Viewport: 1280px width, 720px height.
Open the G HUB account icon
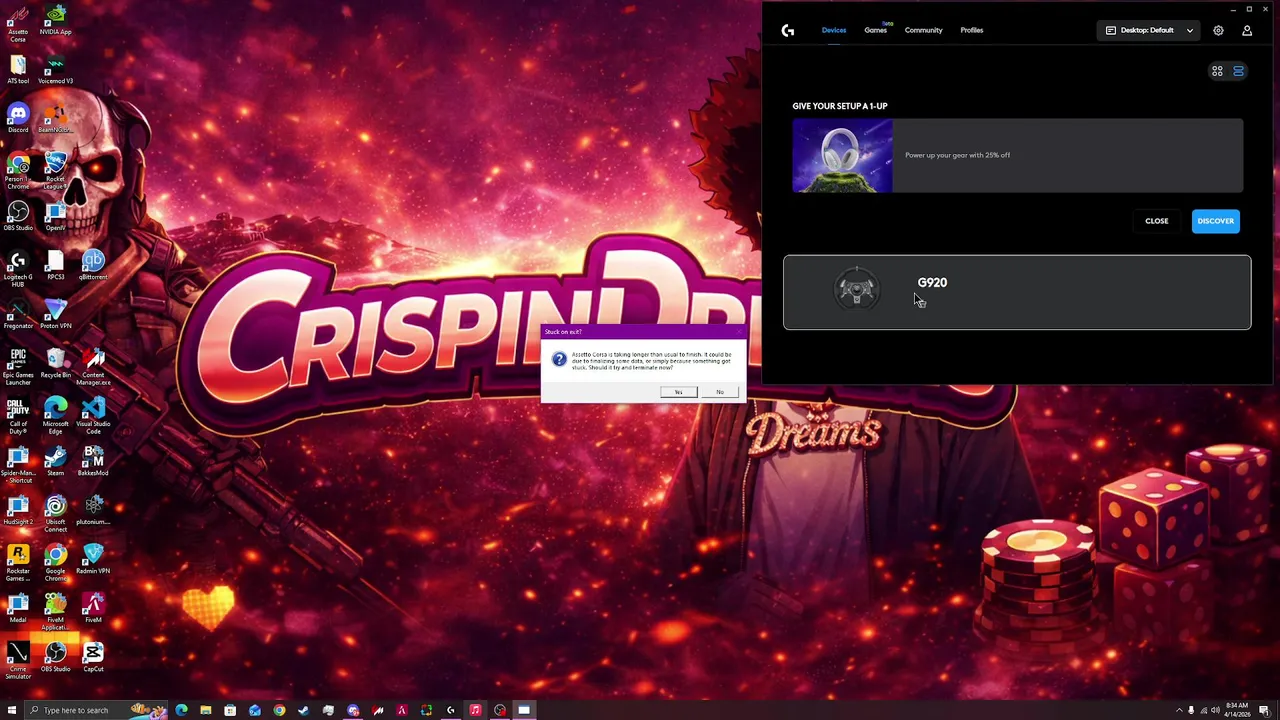click(x=1247, y=30)
